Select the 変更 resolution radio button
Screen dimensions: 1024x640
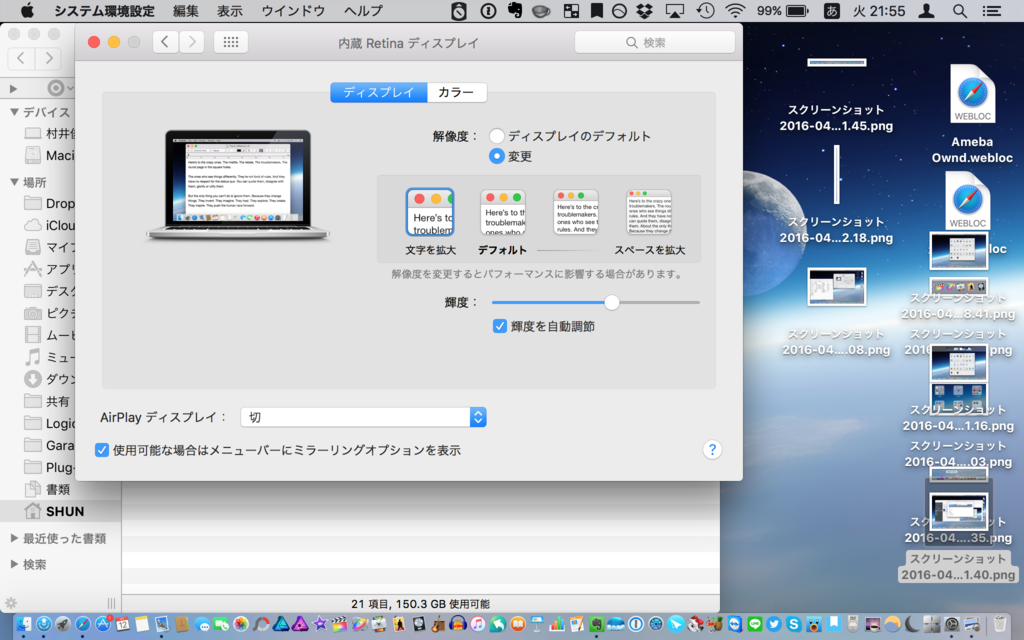(497, 156)
